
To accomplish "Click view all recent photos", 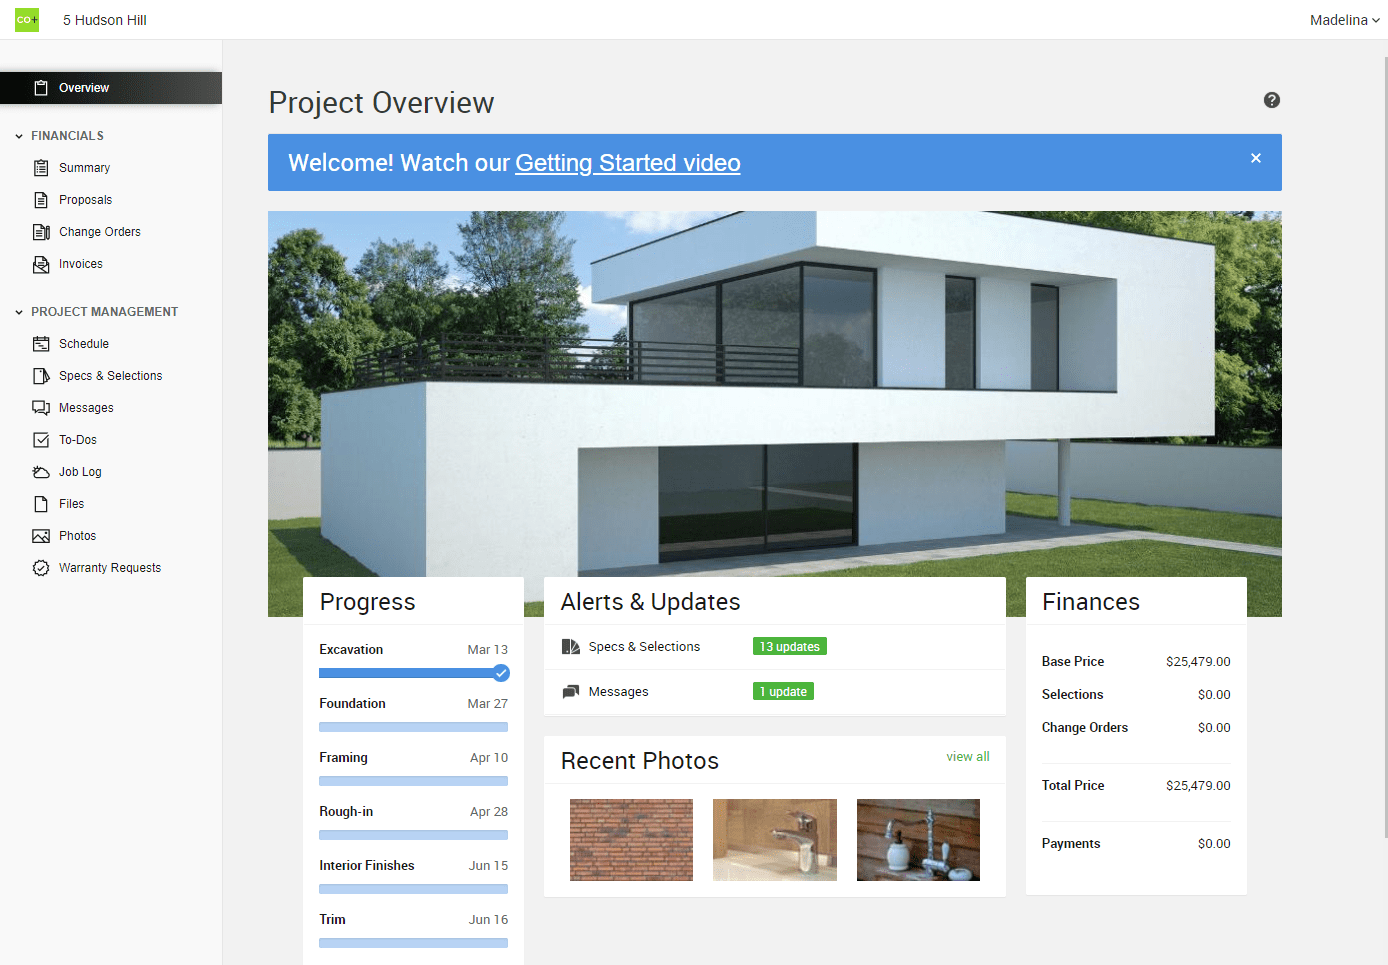I will 967,756.
